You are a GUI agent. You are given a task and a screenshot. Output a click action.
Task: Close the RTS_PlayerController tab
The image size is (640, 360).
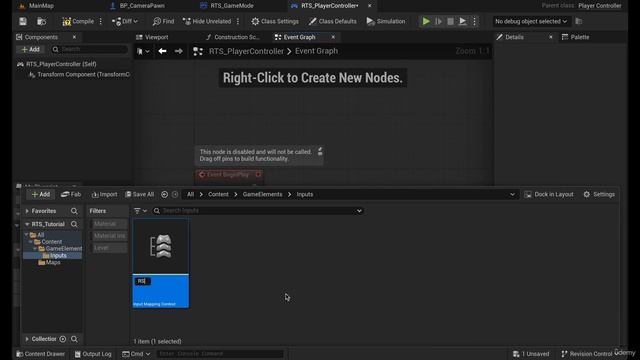[x=370, y=6]
